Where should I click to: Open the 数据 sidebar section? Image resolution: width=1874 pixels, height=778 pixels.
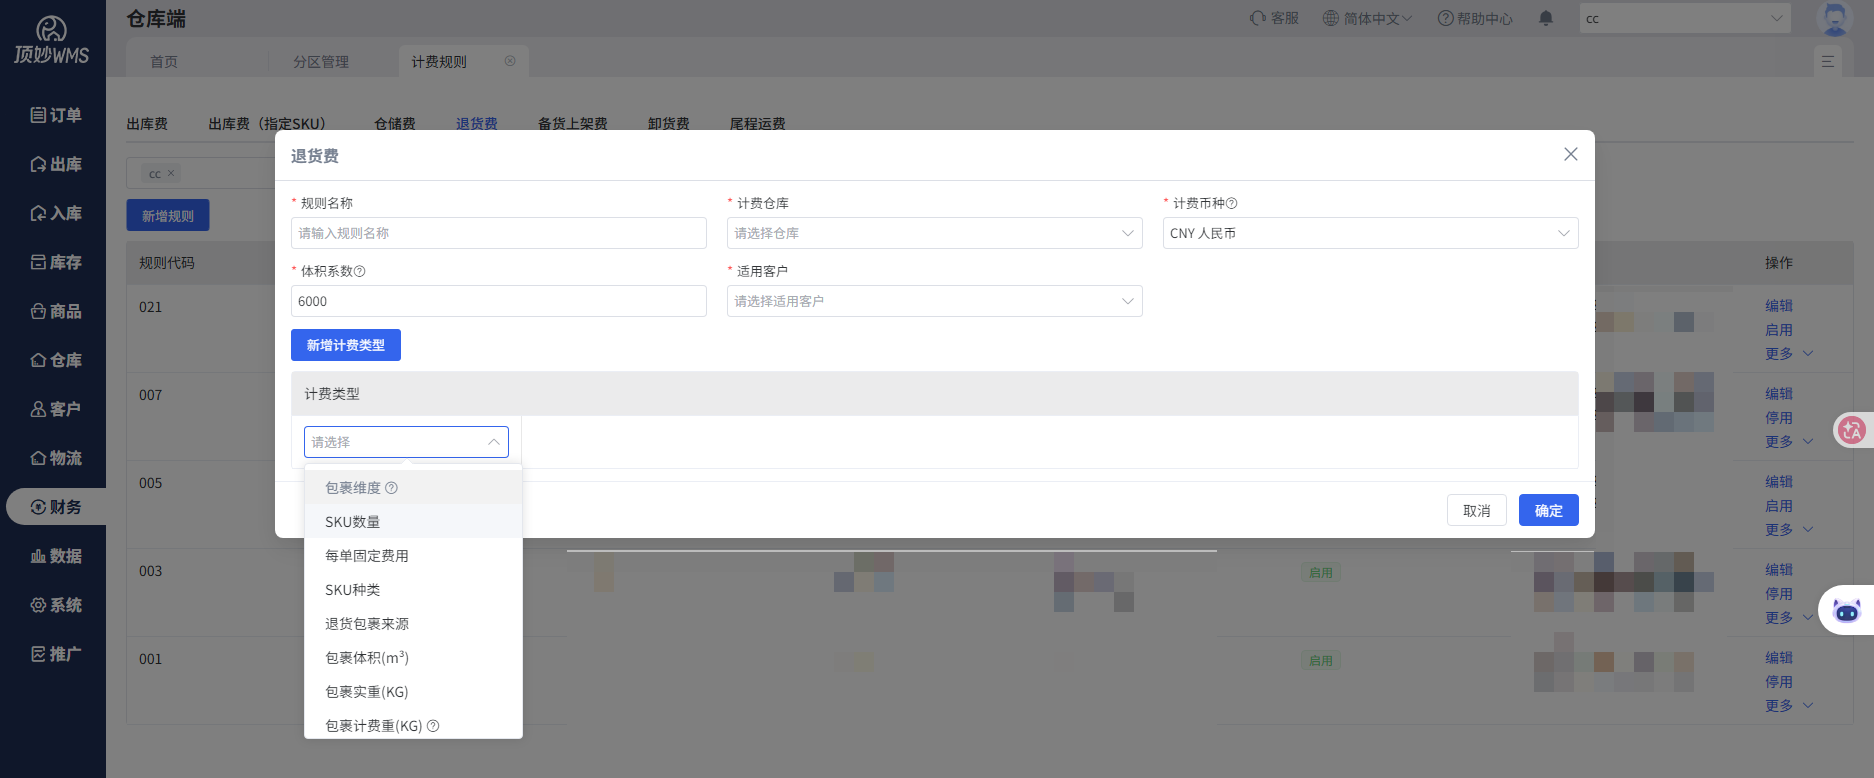(56, 556)
